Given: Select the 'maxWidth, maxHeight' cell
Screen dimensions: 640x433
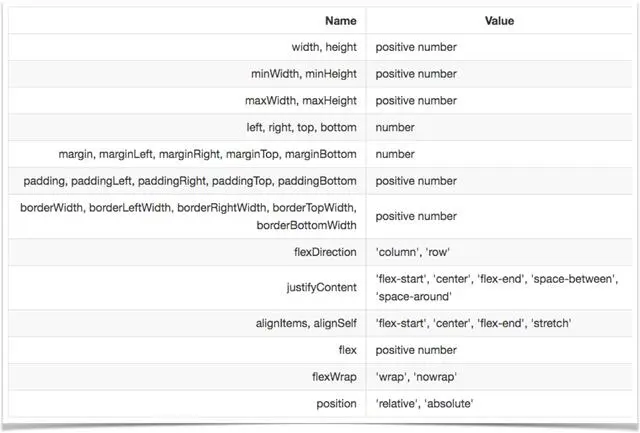Looking at the screenshot, I should tap(301, 101).
